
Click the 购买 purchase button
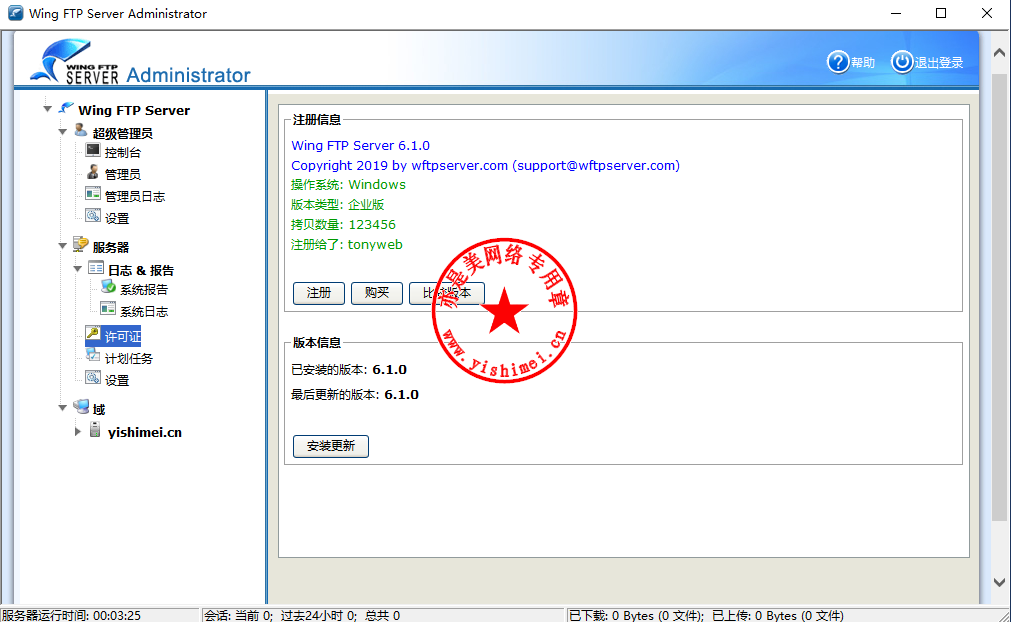(377, 293)
